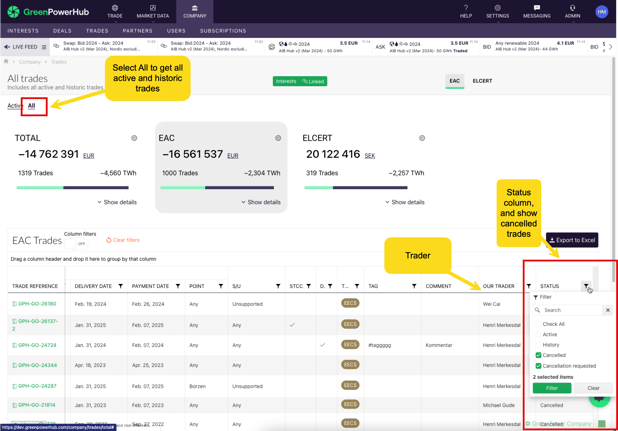Open Payment Date column filter icon
The image size is (618, 431).
[178, 286]
